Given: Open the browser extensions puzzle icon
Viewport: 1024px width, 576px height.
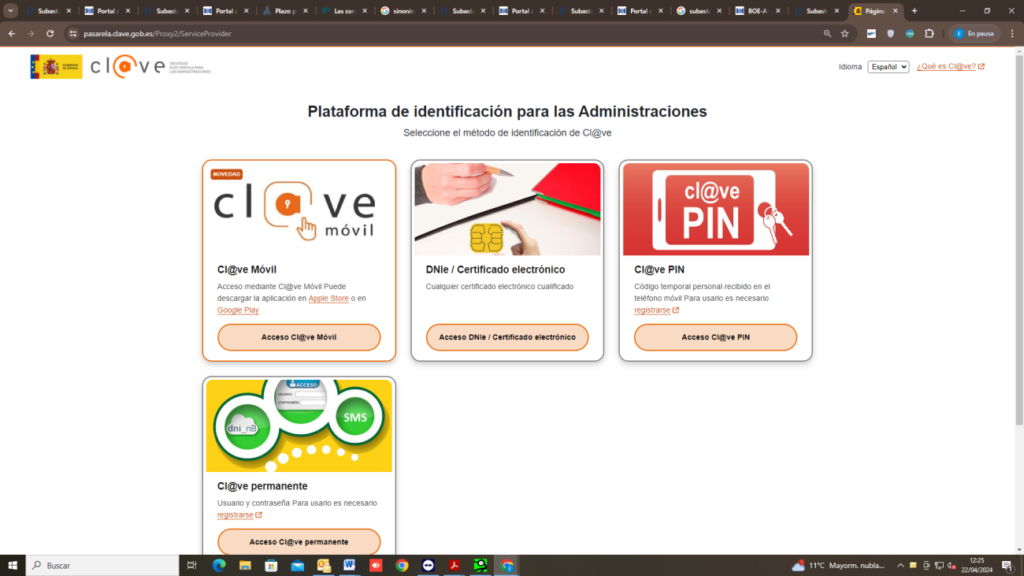Looking at the screenshot, I should [x=929, y=33].
